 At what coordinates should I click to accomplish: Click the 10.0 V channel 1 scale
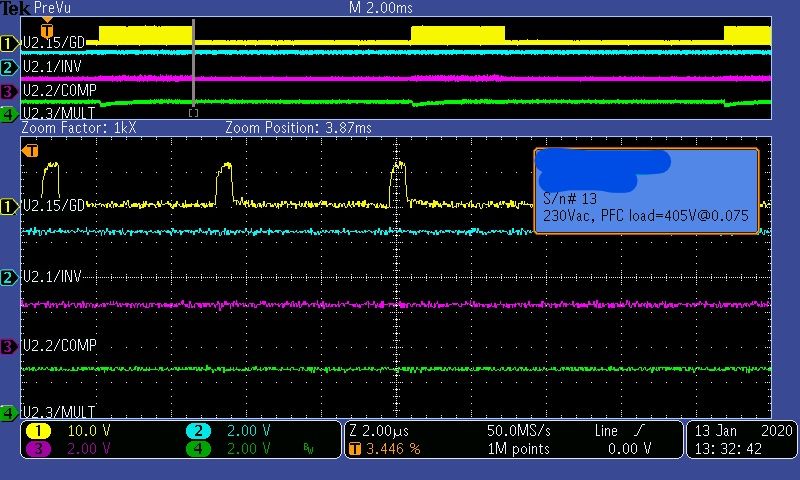89,431
